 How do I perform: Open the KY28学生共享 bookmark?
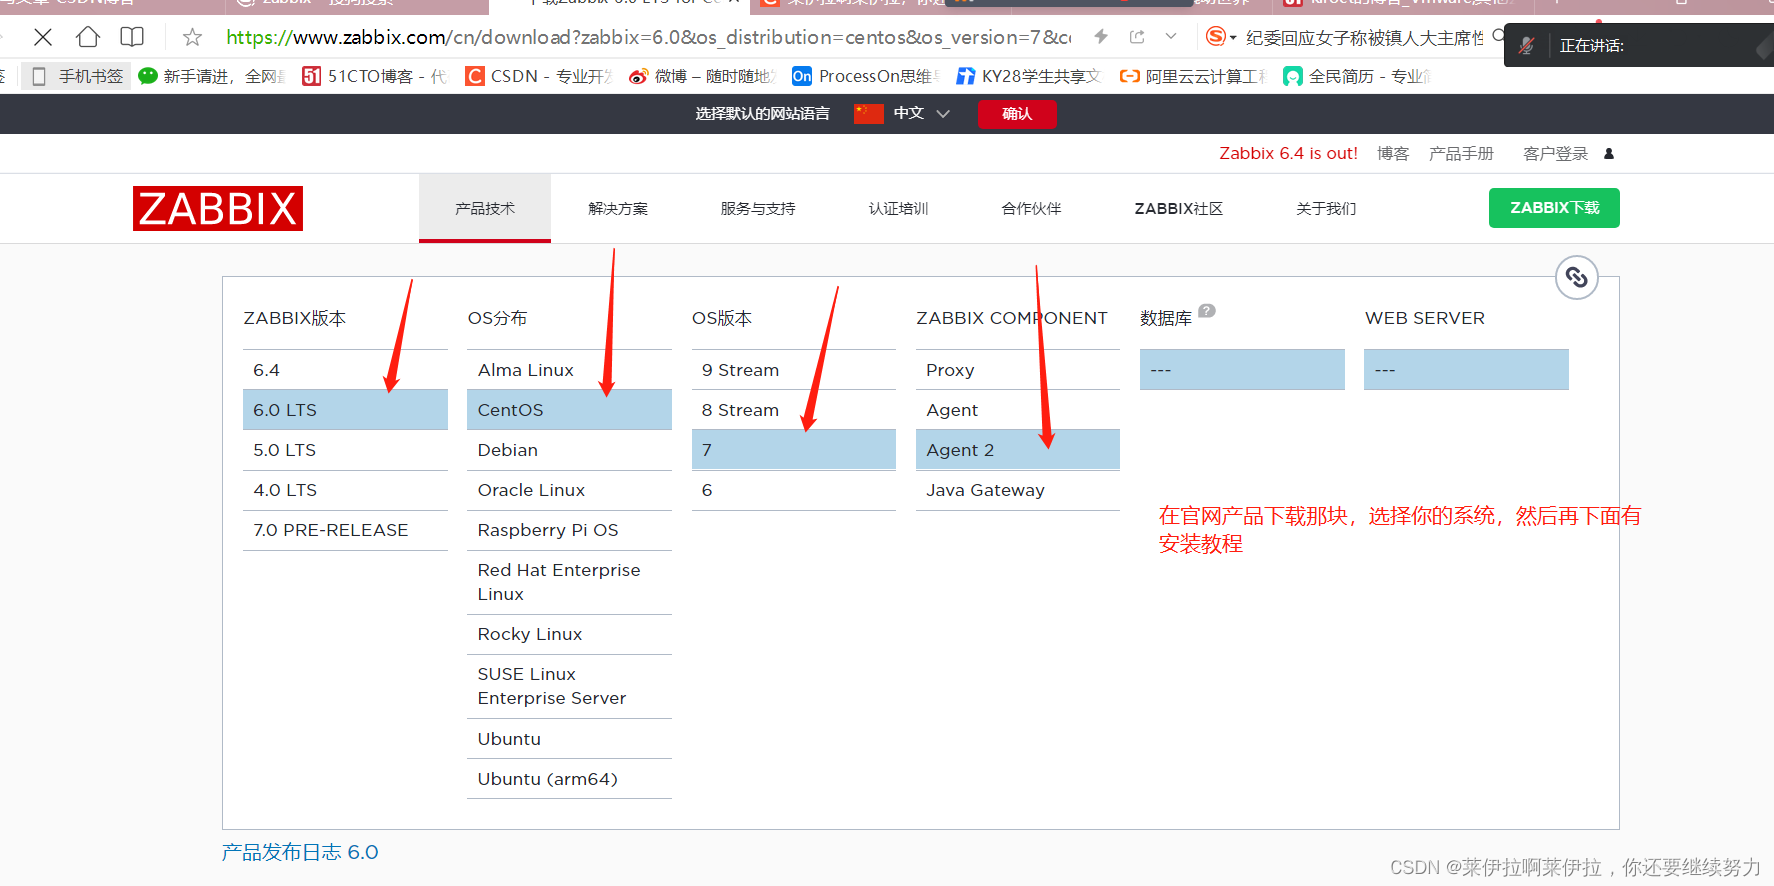point(1029,76)
